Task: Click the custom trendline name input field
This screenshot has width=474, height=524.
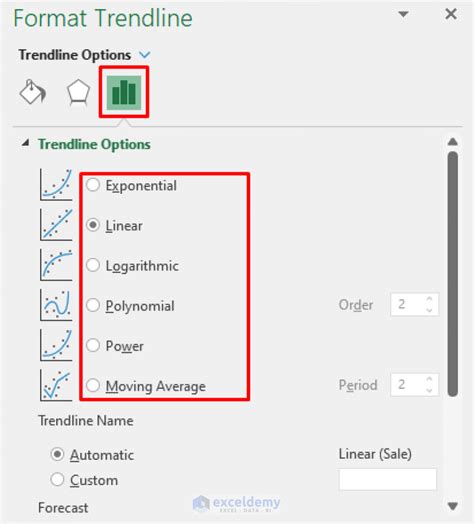Action: click(388, 479)
